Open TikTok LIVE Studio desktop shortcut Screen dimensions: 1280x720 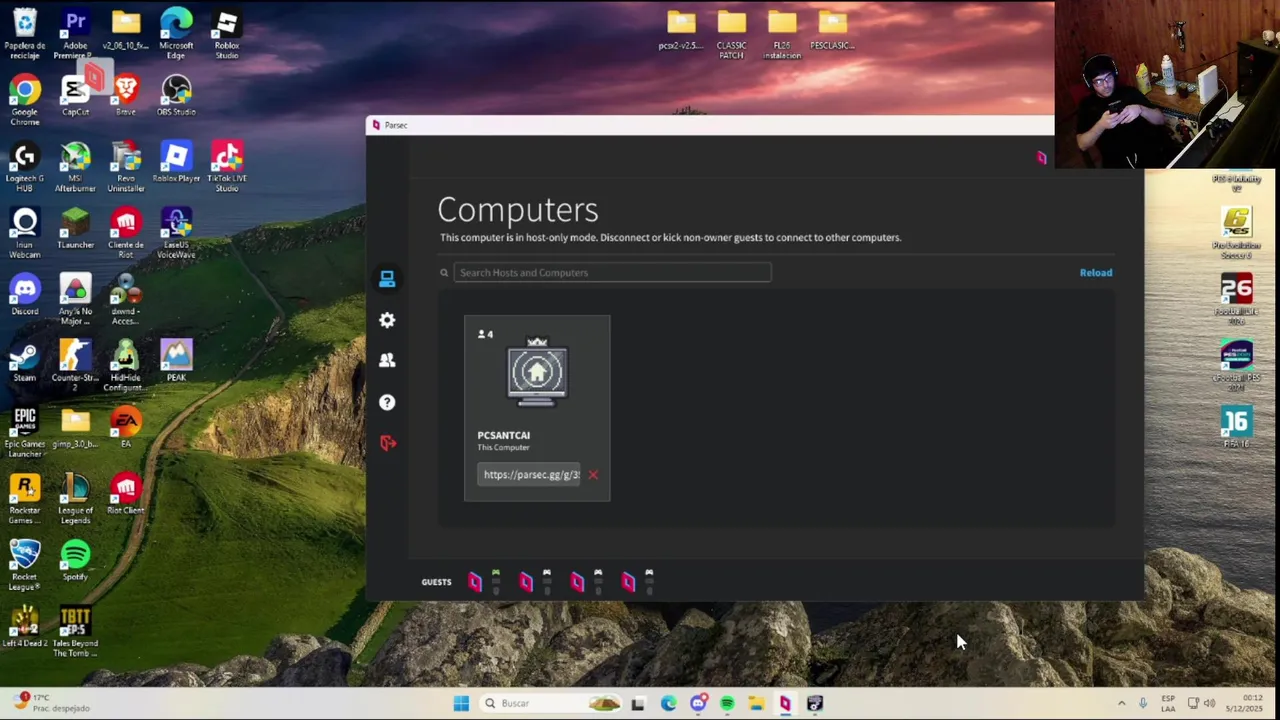[227, 167]
